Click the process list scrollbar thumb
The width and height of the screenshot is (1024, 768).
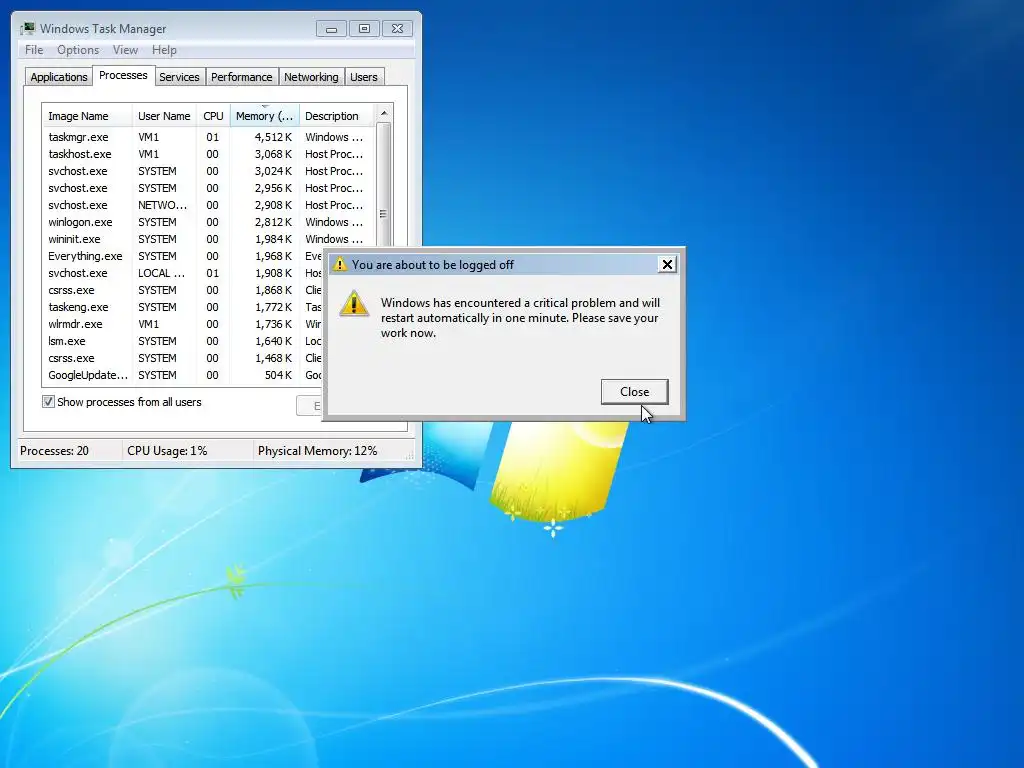click(x=384, y=185)
